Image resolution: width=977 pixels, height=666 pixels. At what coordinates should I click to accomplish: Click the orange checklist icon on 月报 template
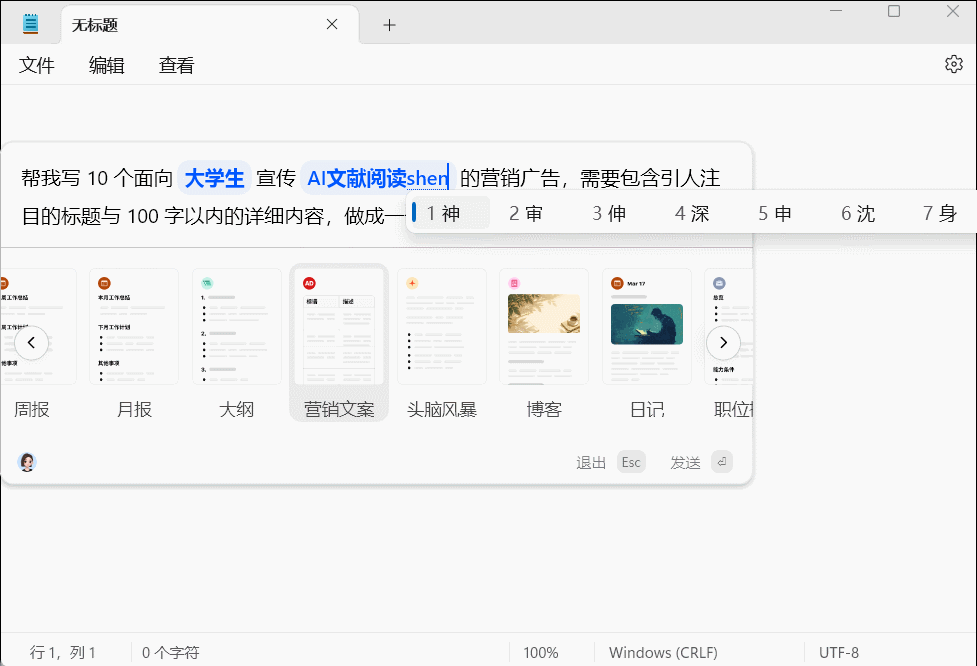click(x=104, y=283)
